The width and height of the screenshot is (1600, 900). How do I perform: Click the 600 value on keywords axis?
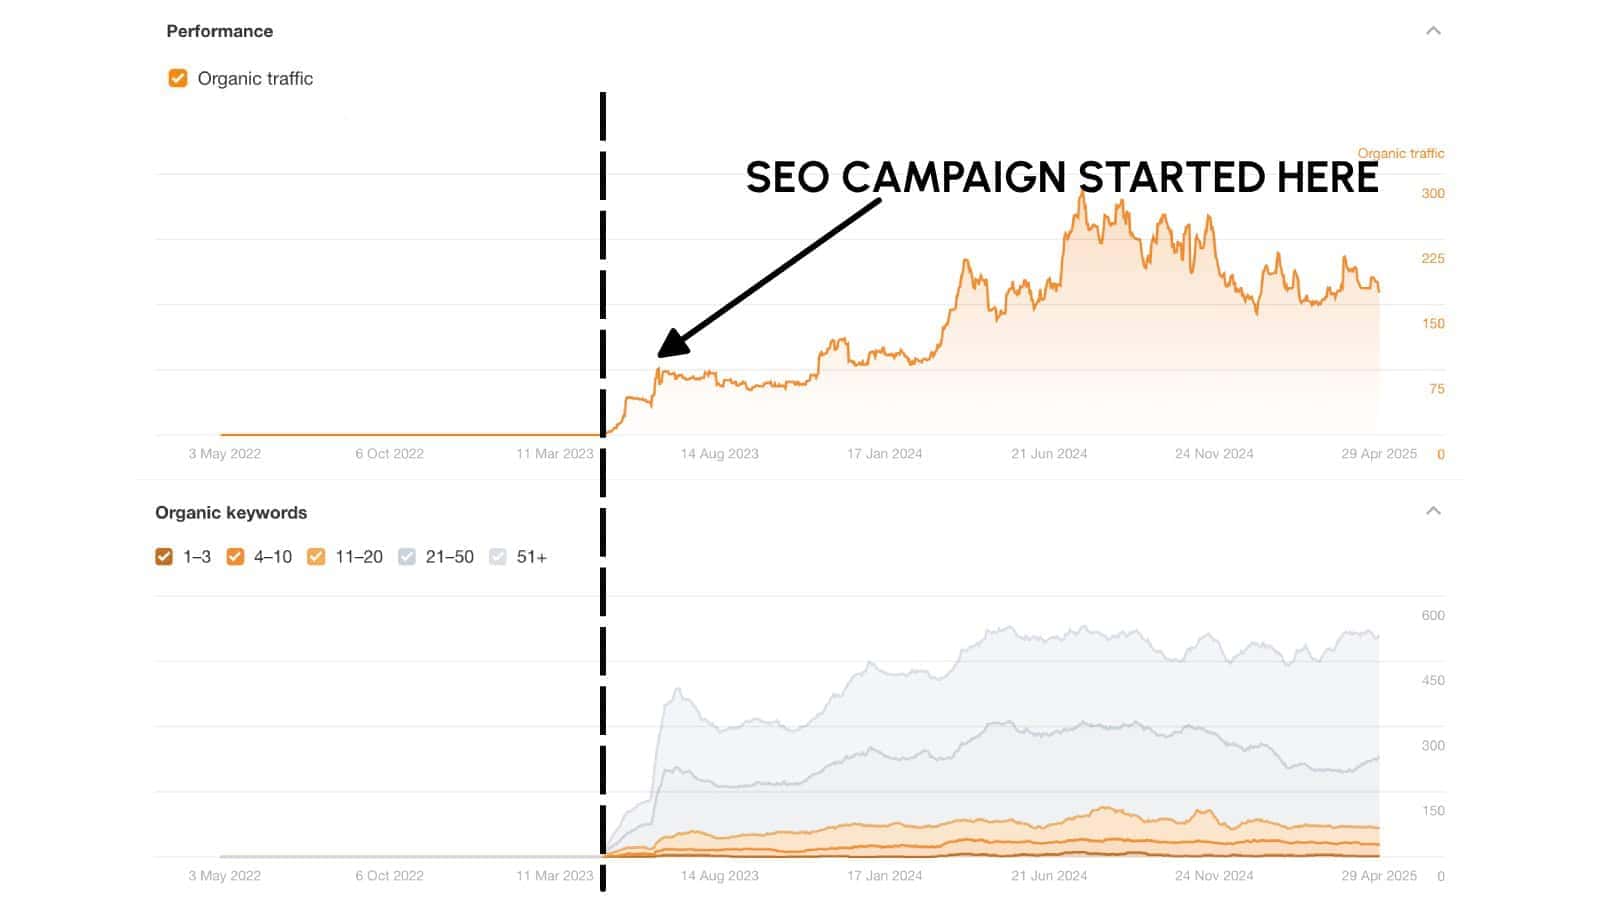1432,615
